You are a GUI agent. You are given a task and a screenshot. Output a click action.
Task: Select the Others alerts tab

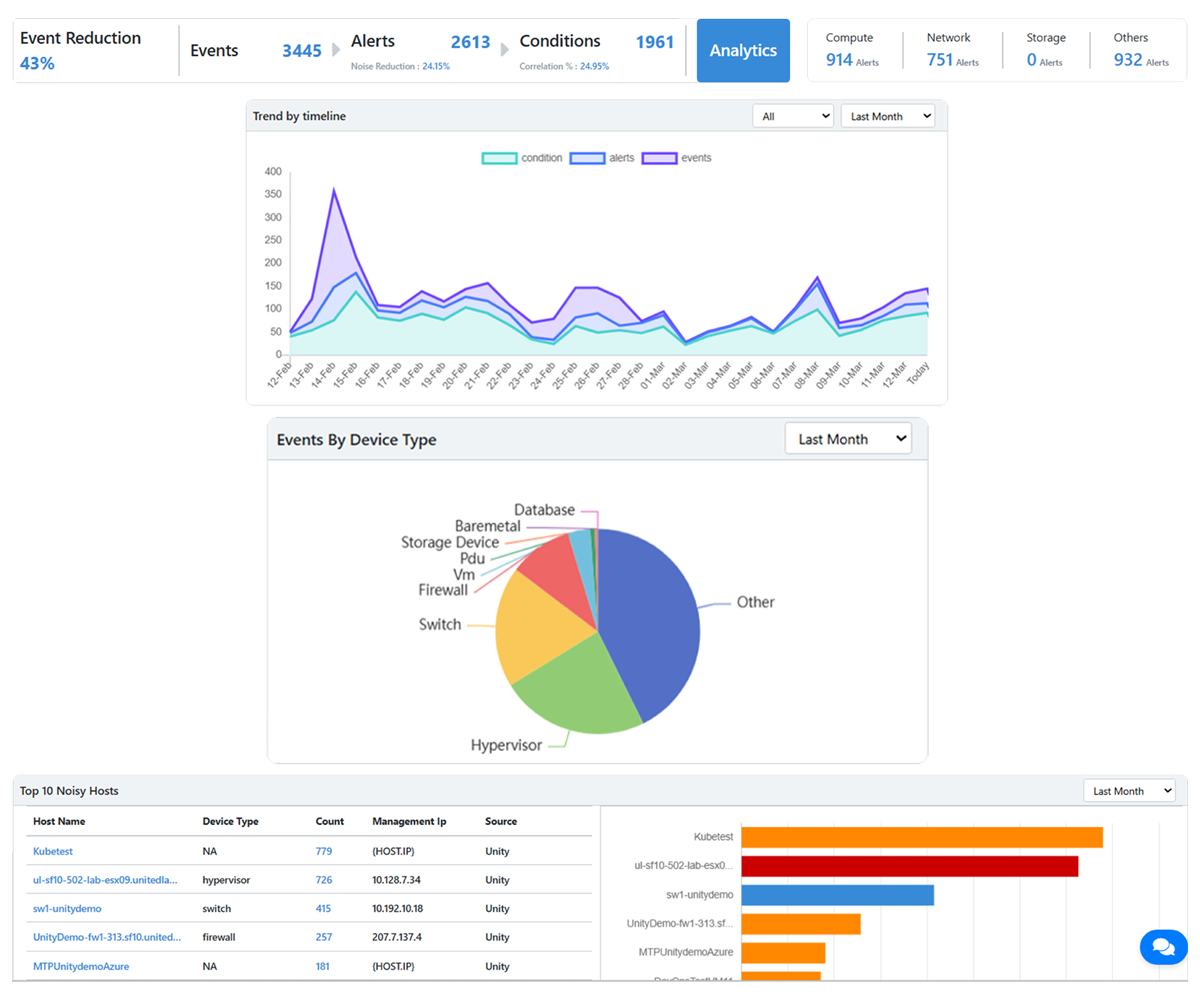tap(1140, 50)
